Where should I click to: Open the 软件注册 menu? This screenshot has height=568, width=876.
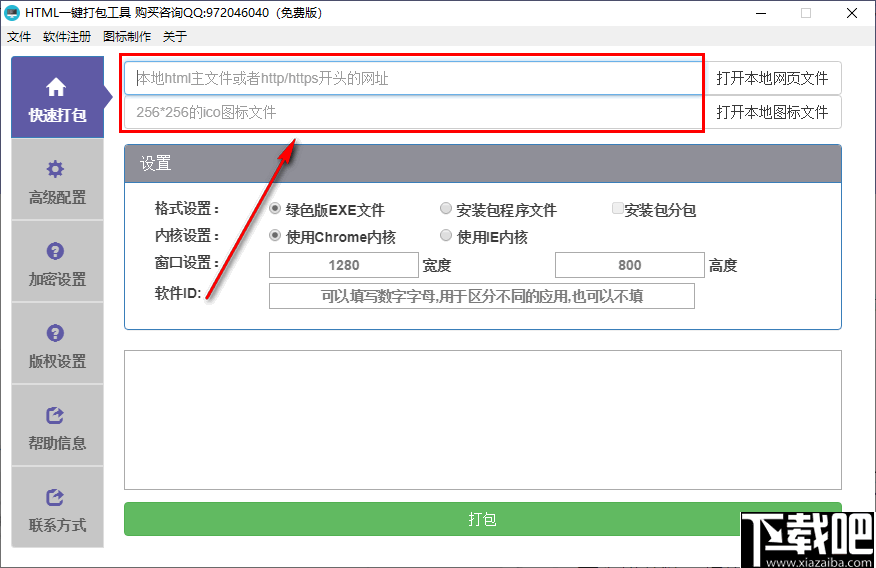pos(67,37)
